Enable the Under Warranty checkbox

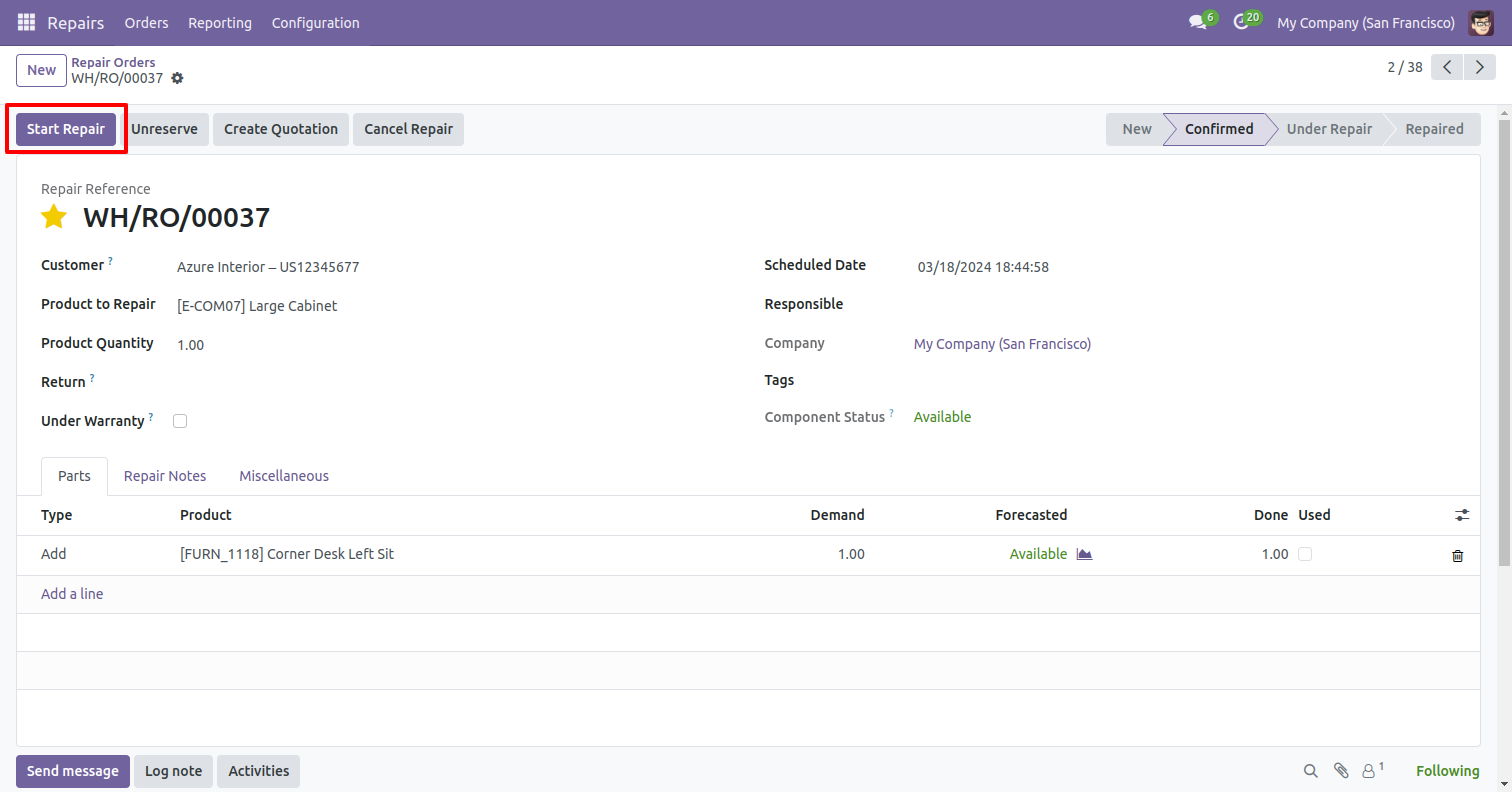click(180, 421)
